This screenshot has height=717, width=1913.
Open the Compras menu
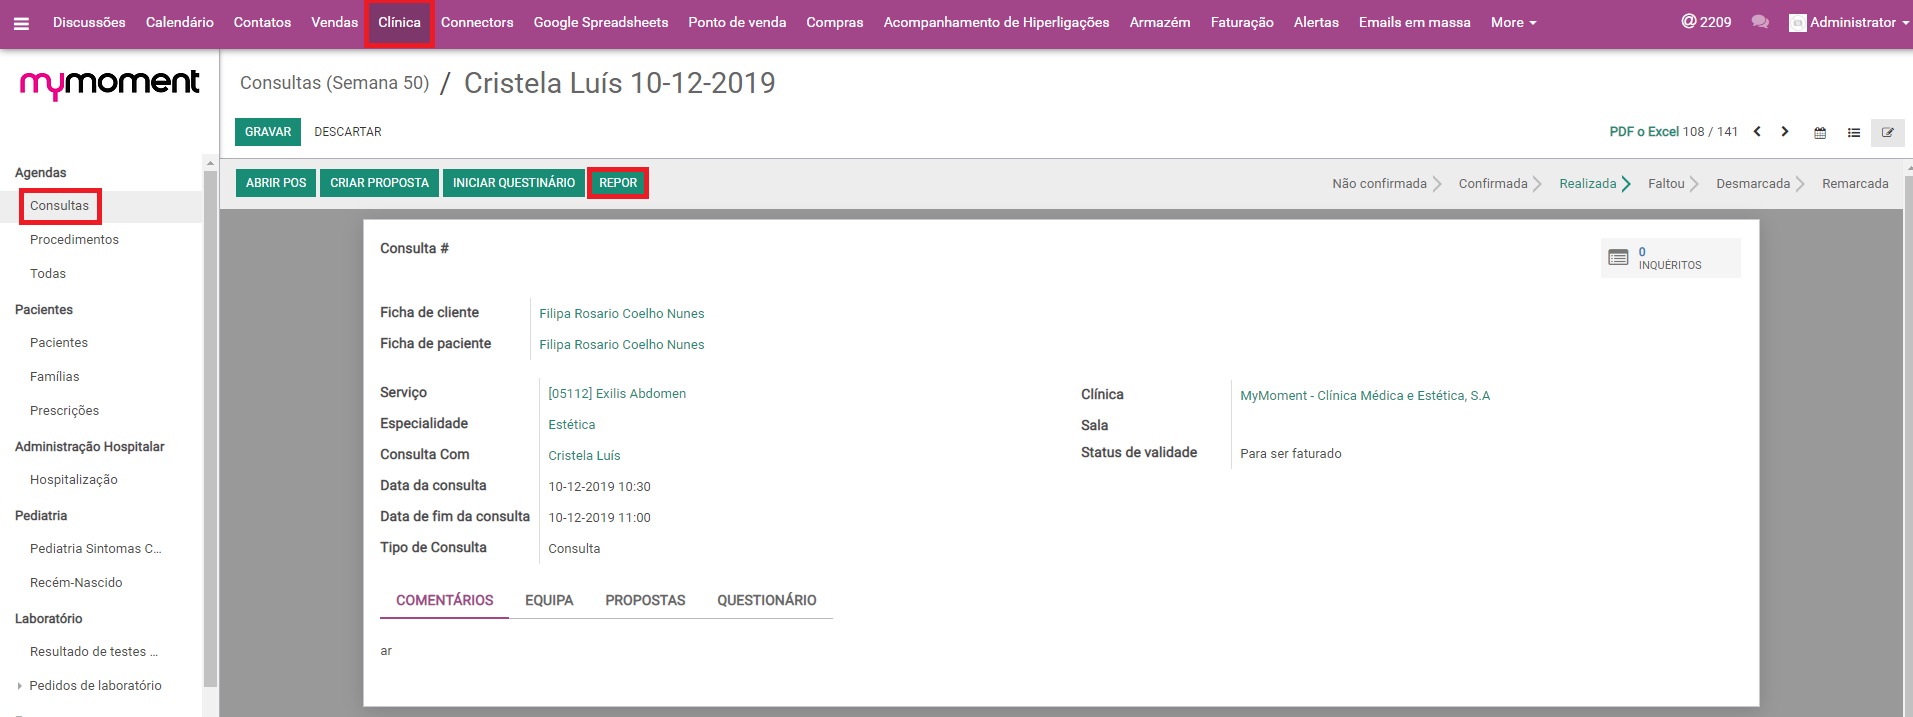pyautogui.click(x=835, y=22)
